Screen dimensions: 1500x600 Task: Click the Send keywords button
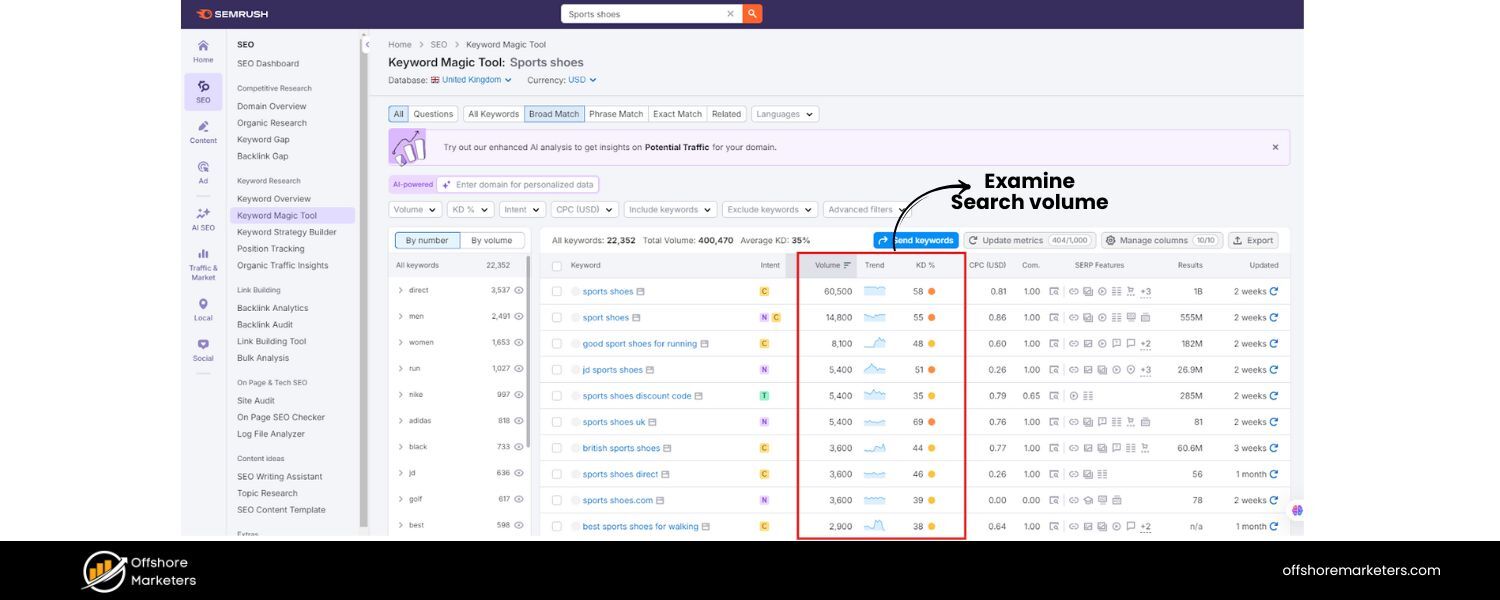pos(917,240)
